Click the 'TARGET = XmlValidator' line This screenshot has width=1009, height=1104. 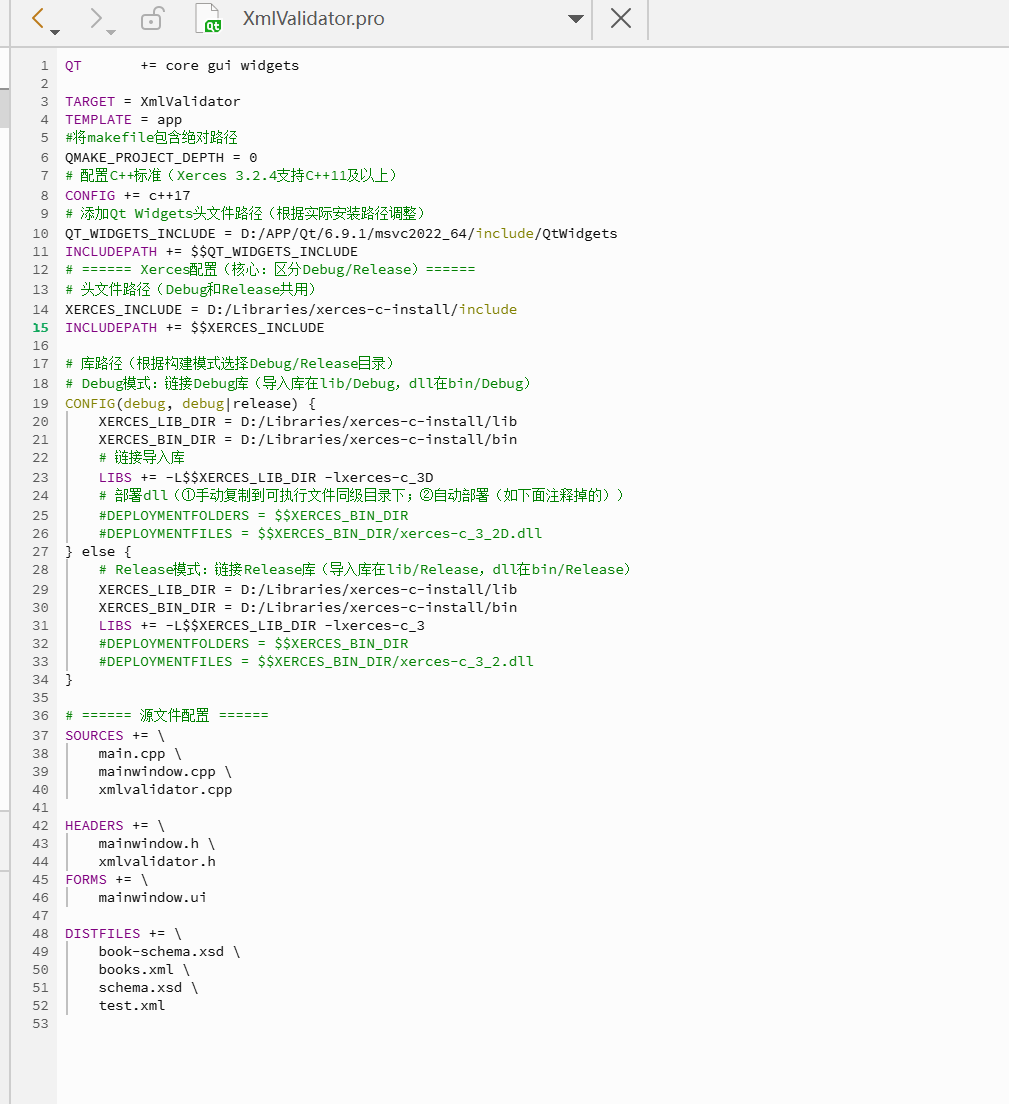(x=152, y=101)
